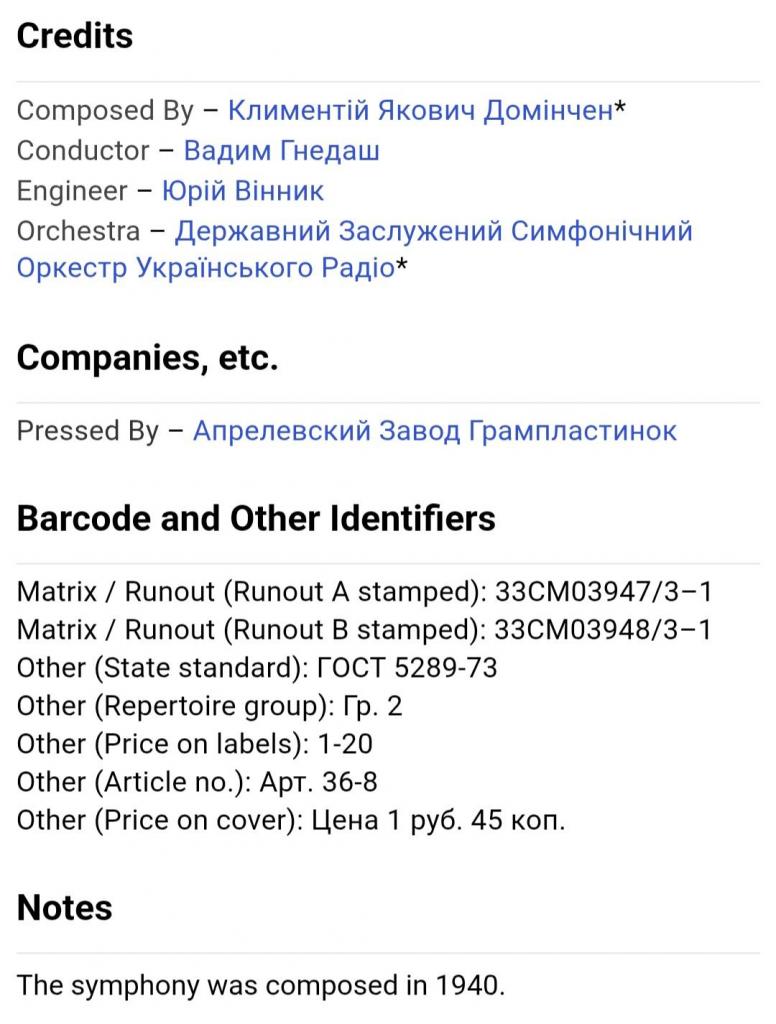Click the Pressed By label
Image resolution: width=776 pixels, height=1024 pixels.
pos(87,431)
